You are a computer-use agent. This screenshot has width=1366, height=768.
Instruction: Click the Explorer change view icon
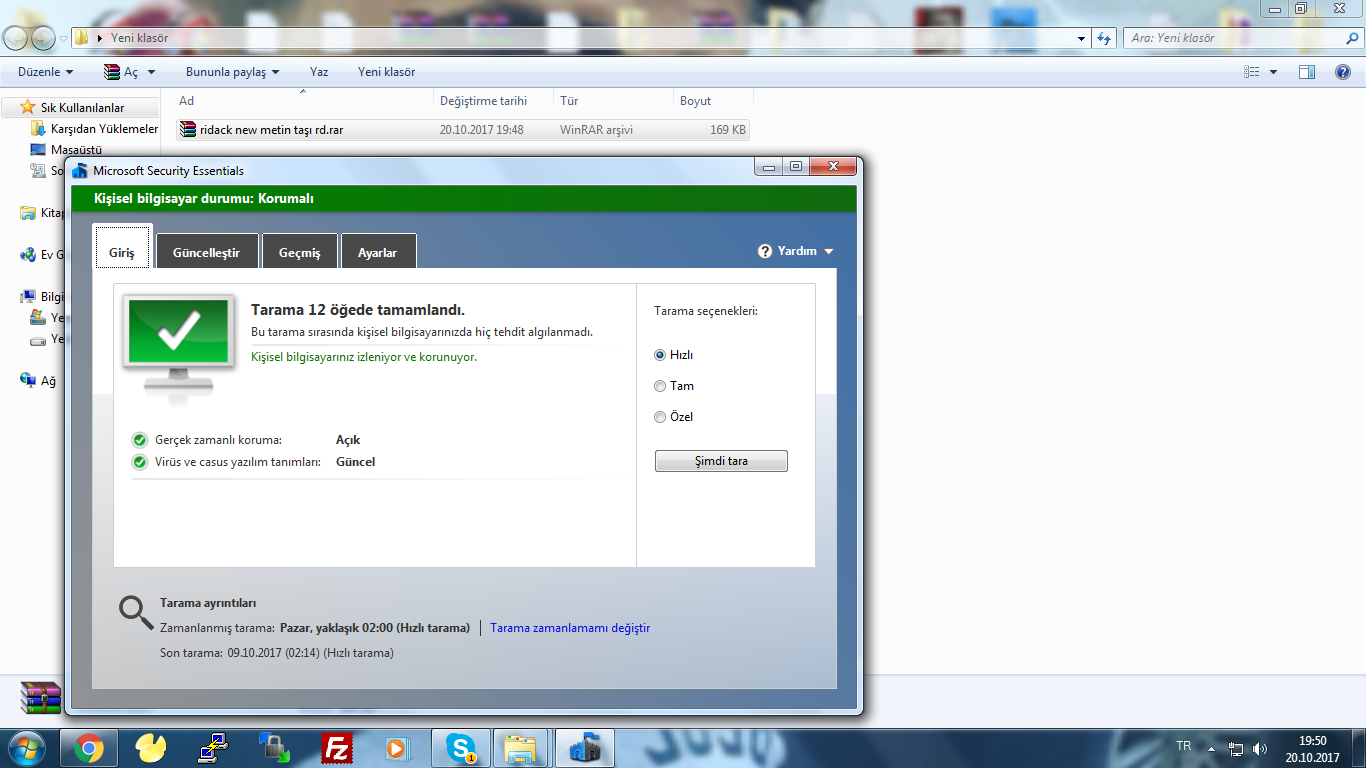(x=1251, y=72)
